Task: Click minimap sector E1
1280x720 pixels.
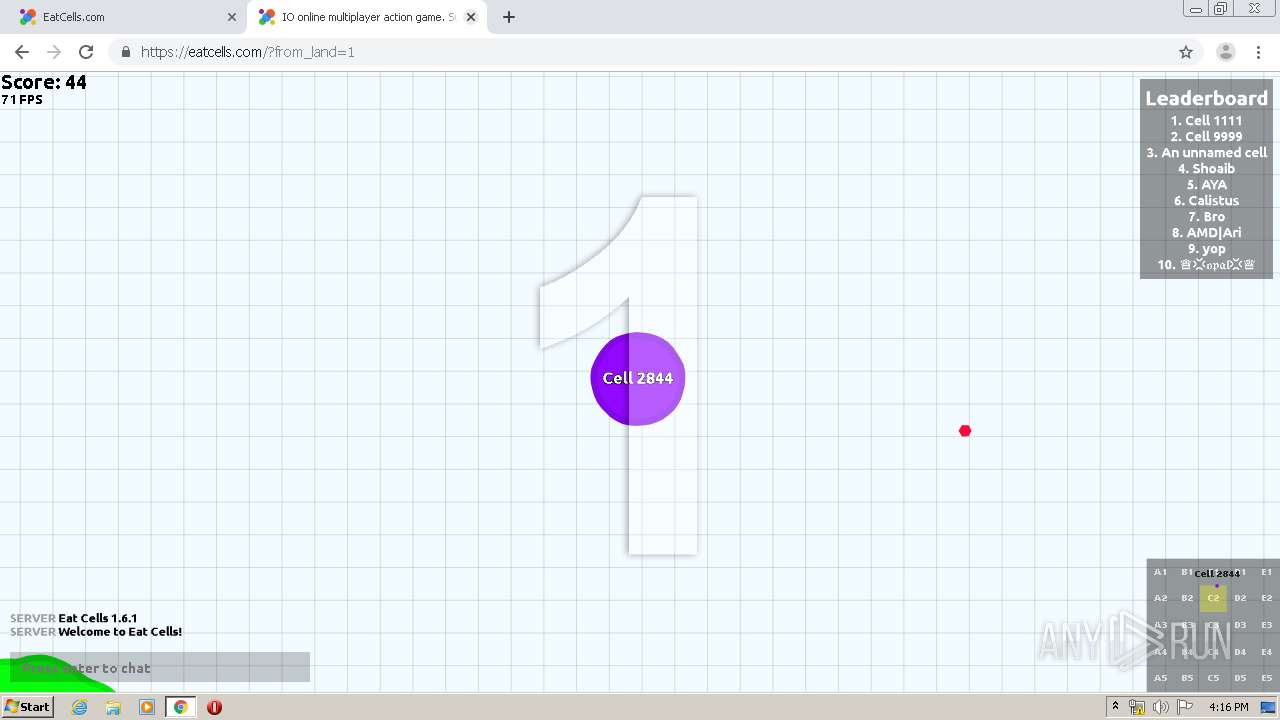Action: 1267,572
